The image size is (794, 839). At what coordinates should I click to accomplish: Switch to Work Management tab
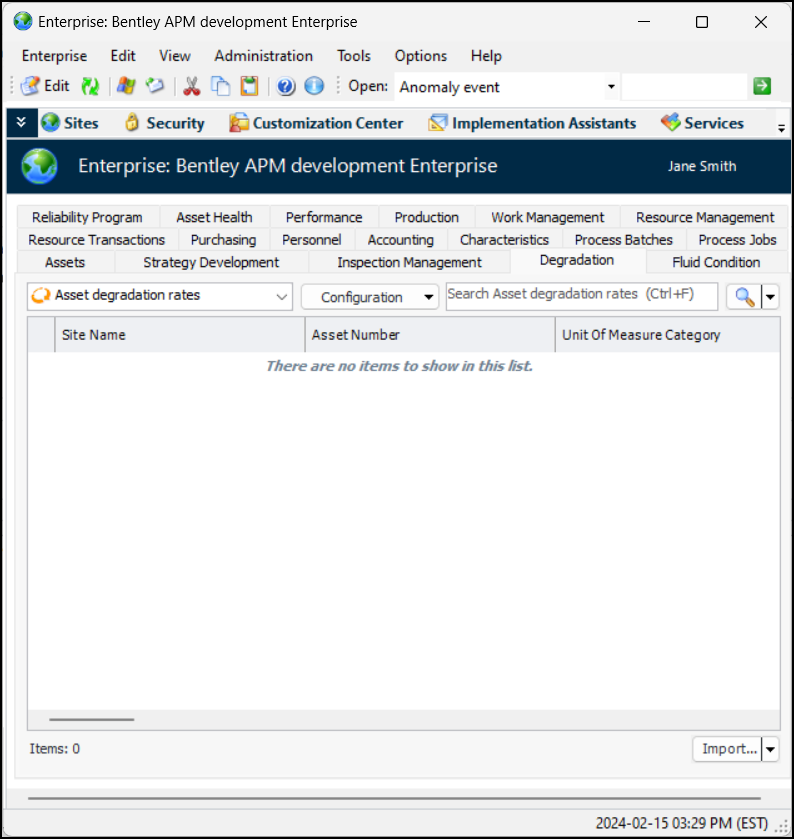[x=548, y=217]
